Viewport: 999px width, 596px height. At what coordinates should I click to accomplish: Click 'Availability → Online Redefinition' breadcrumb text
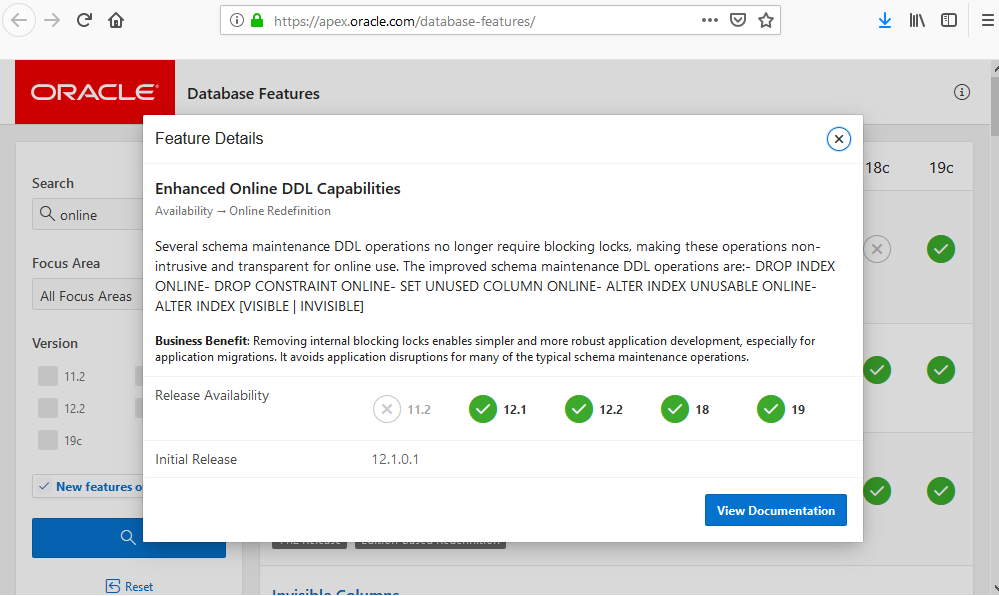[243, 211]
